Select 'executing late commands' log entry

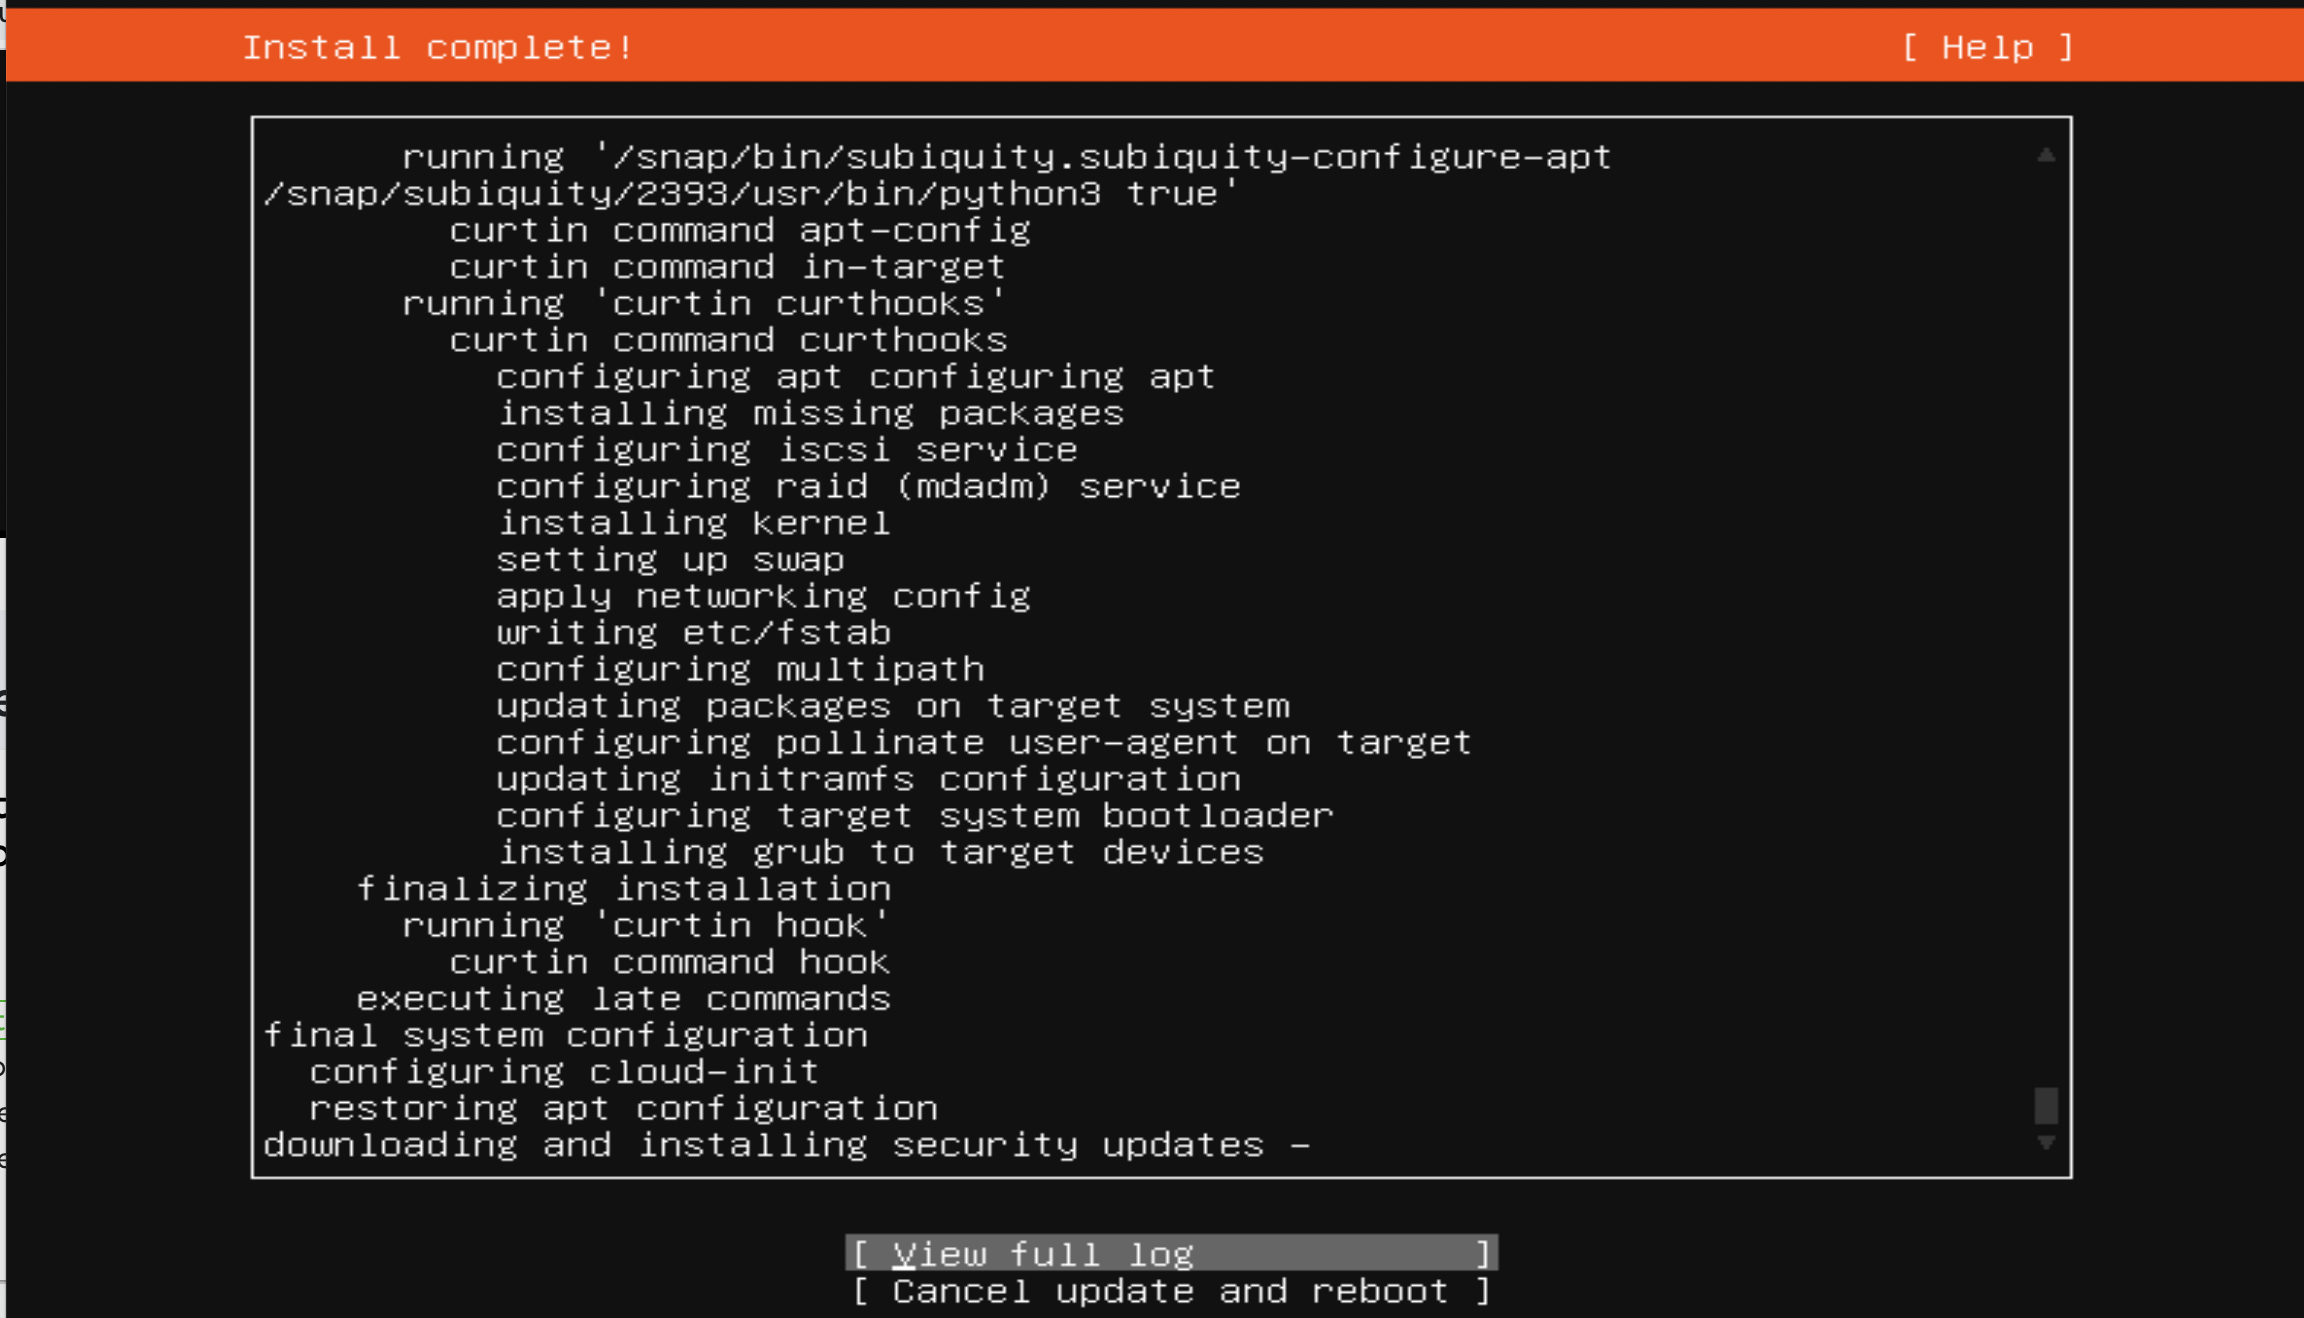coord(623,998)
